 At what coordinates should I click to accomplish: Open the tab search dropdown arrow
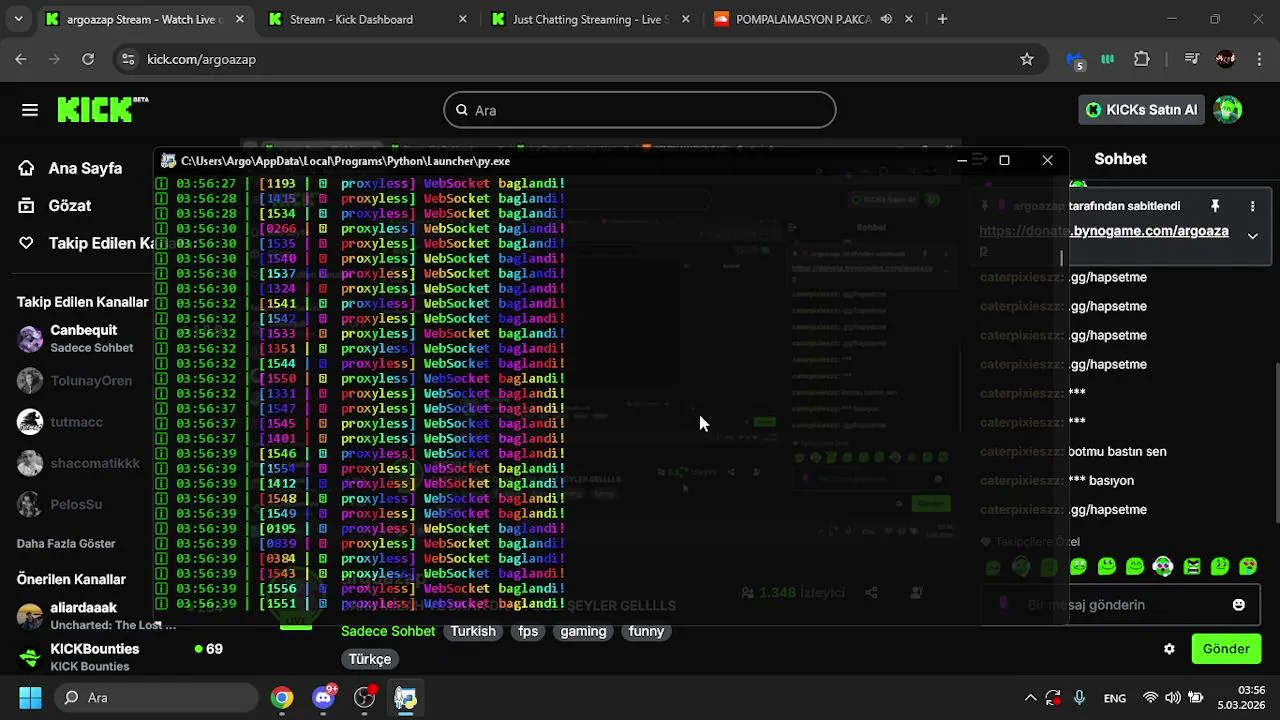pos(18,19)
